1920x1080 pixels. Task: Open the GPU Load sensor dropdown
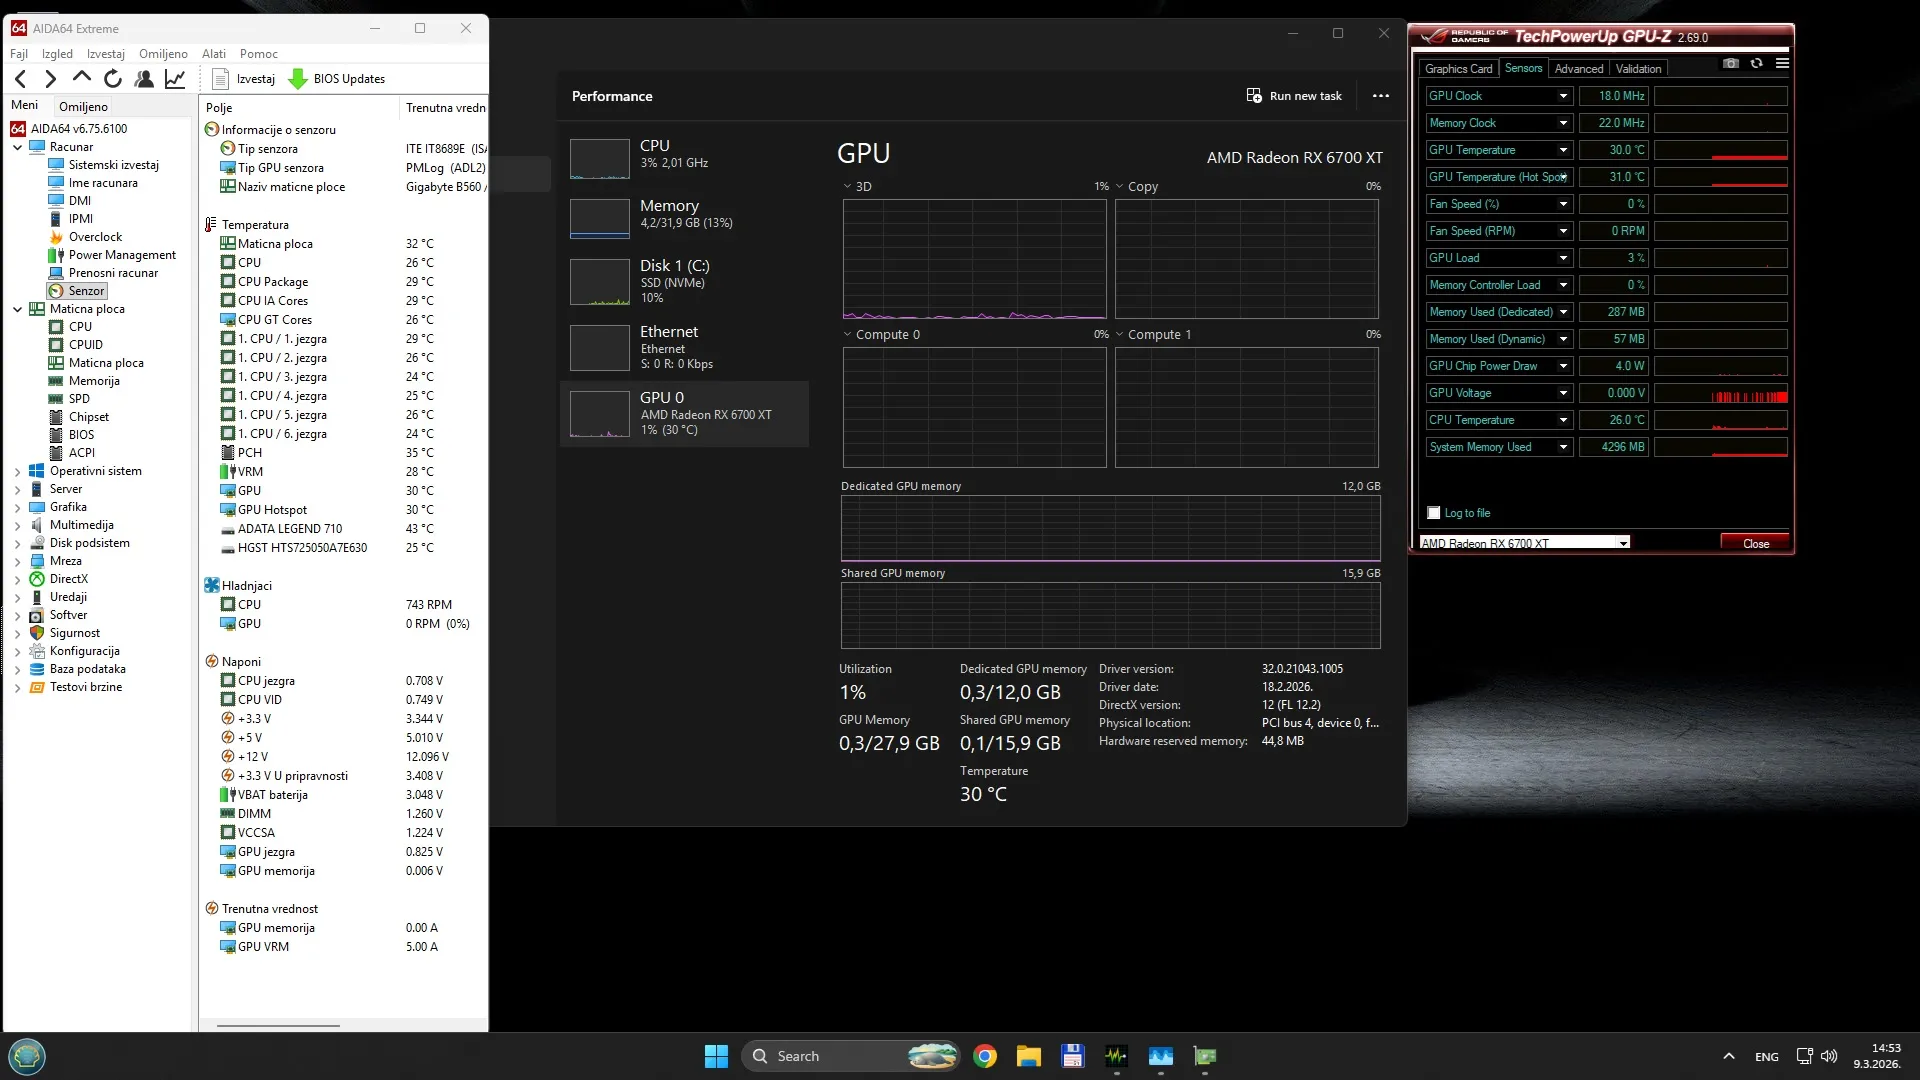pos(1563,258)
